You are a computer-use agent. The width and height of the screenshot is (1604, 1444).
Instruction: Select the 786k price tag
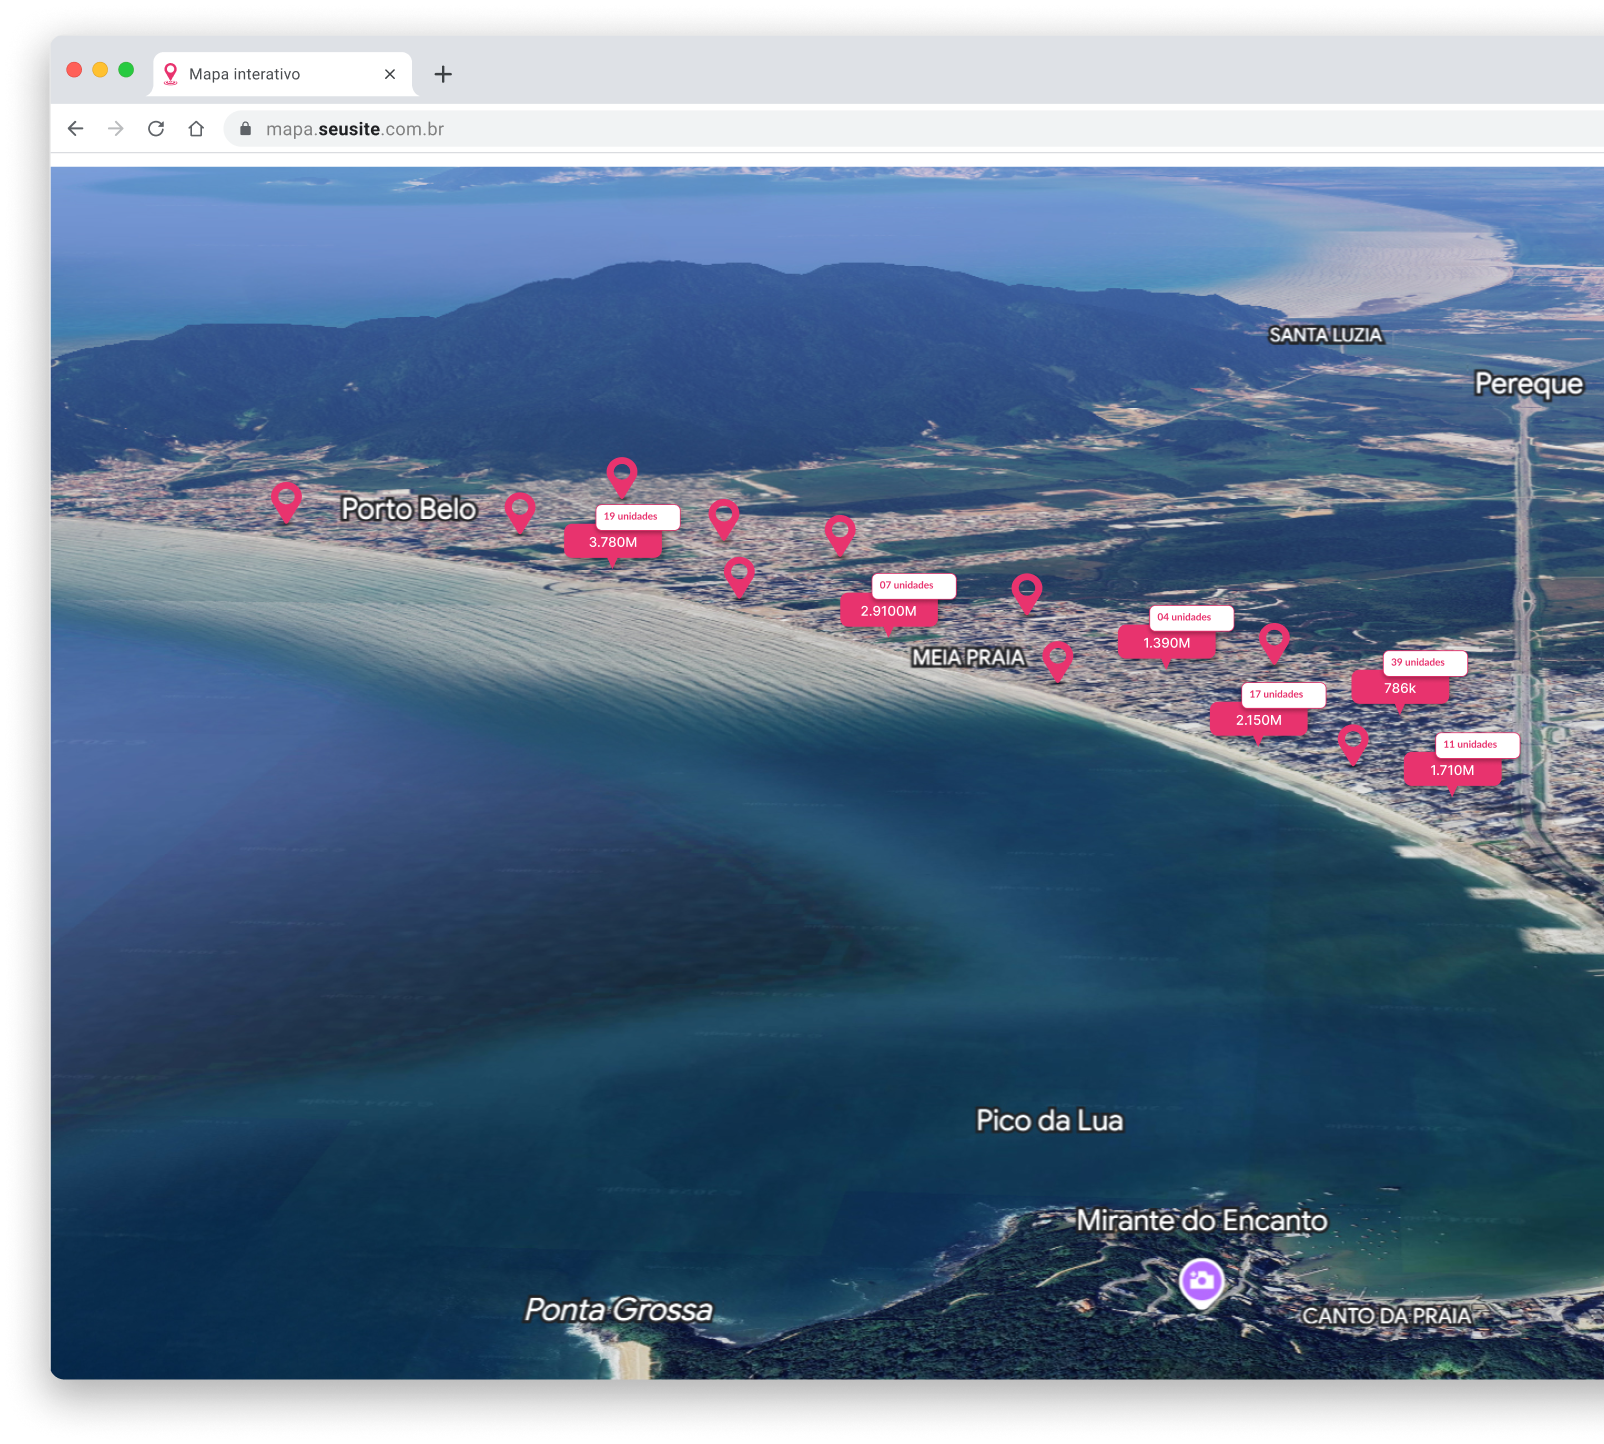(1399, 688)
